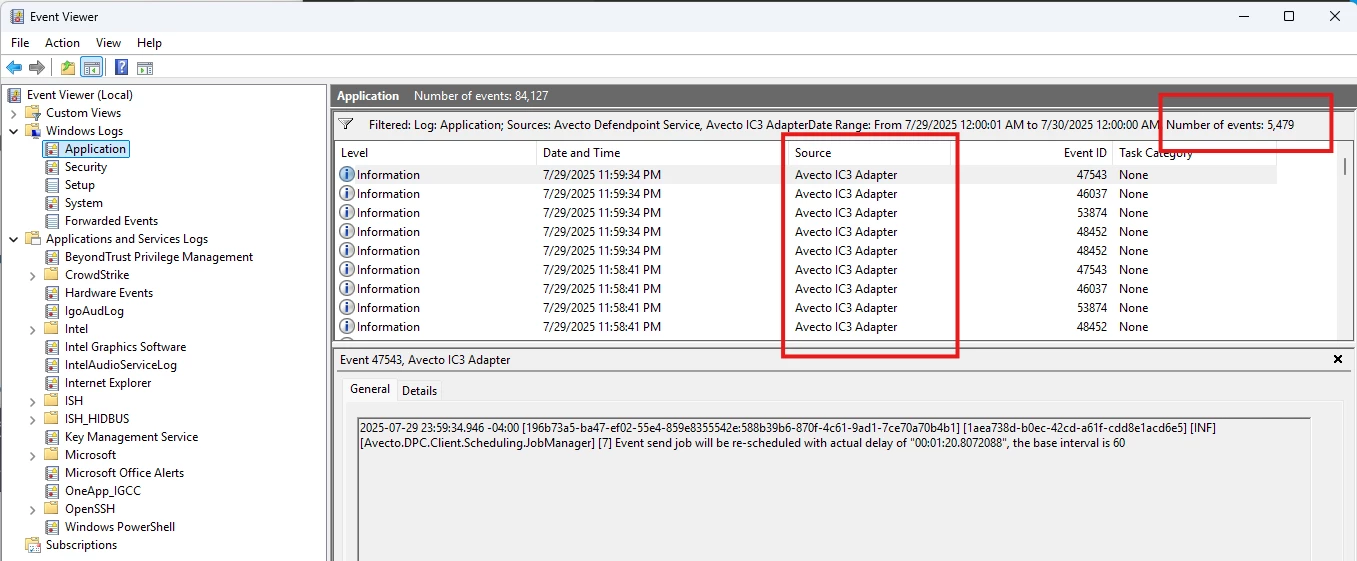Switch to the Details tab
Image resolution: width=1357 pixels, height=561 pixels.
[x=419, y=391]
